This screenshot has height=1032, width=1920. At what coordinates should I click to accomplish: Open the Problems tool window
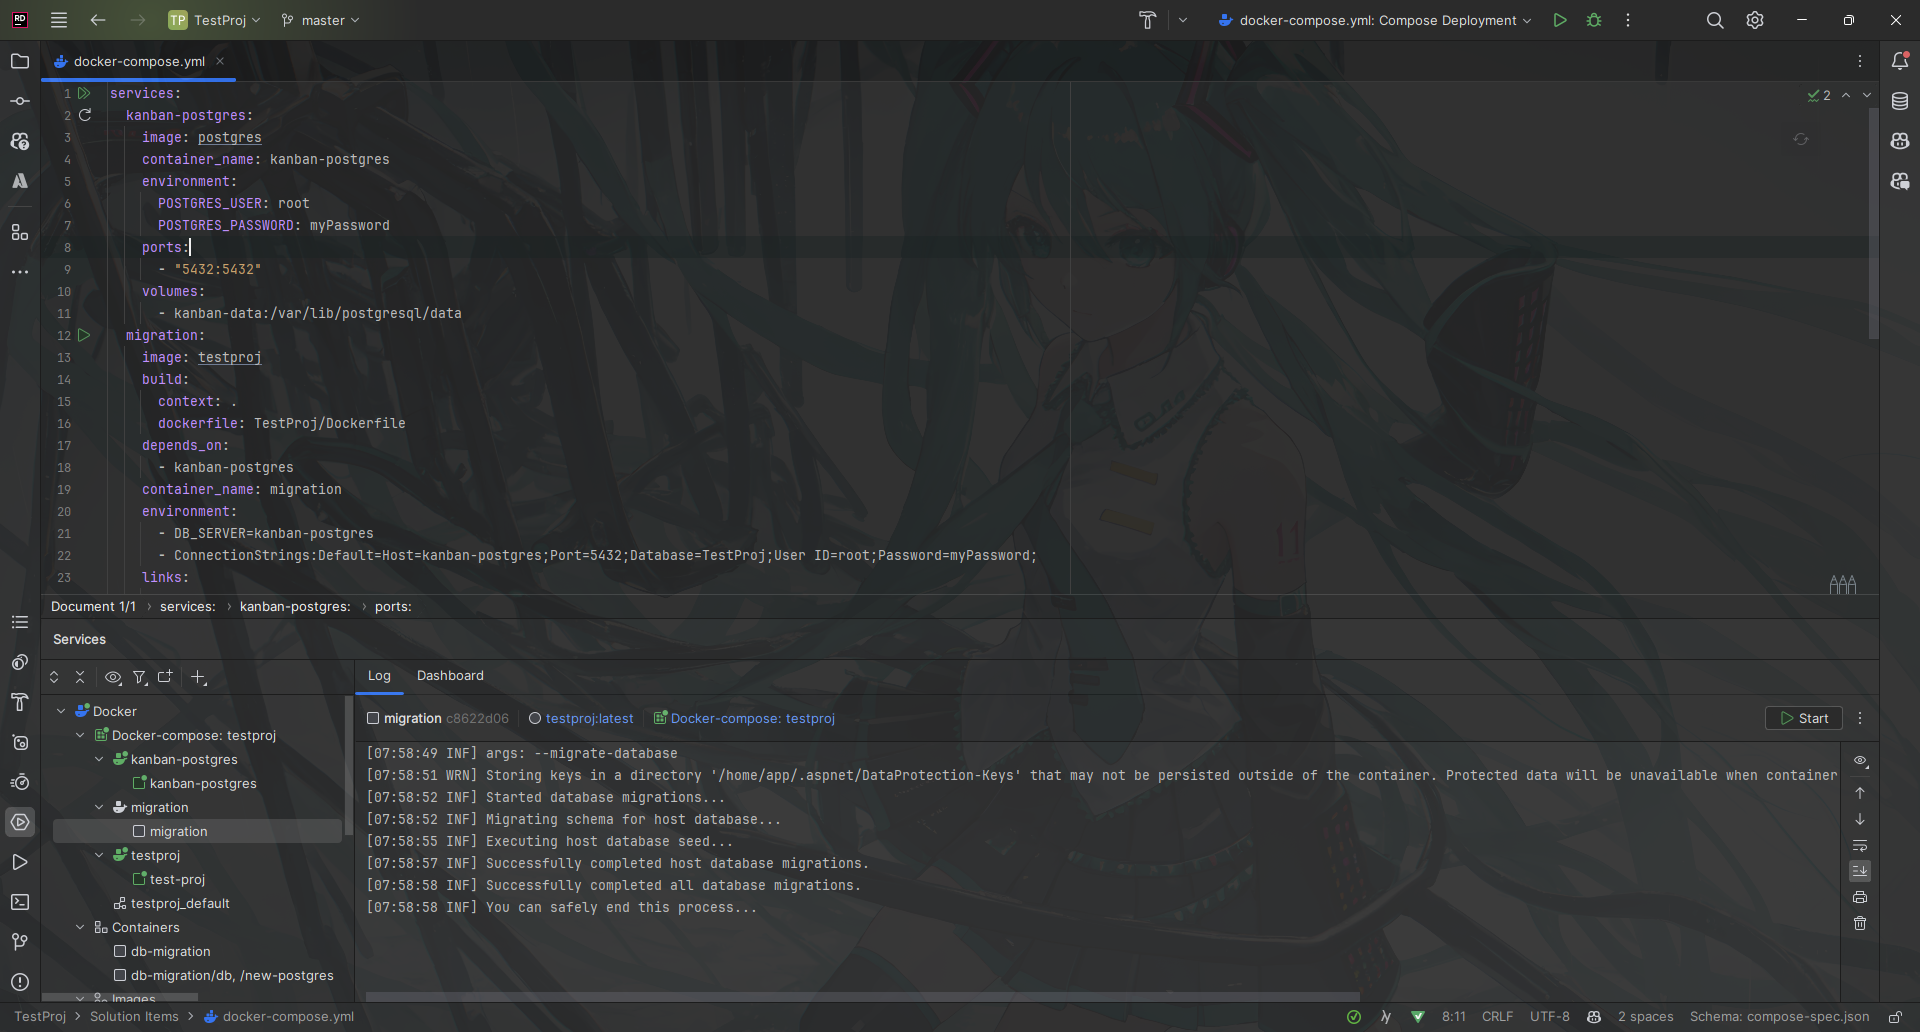point(20,982)
